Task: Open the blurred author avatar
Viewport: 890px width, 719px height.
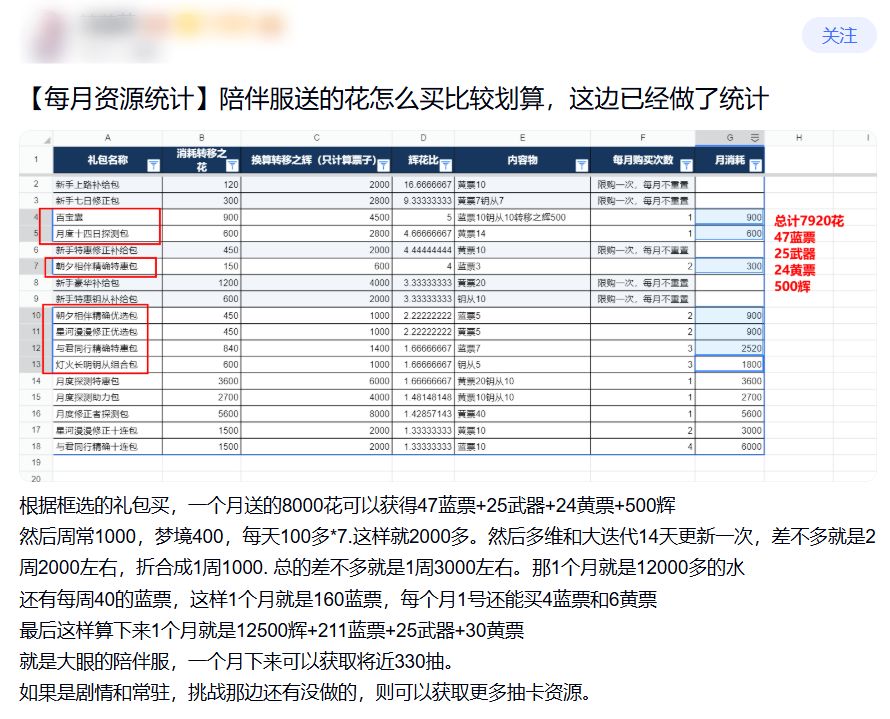Action: [50, 35]
